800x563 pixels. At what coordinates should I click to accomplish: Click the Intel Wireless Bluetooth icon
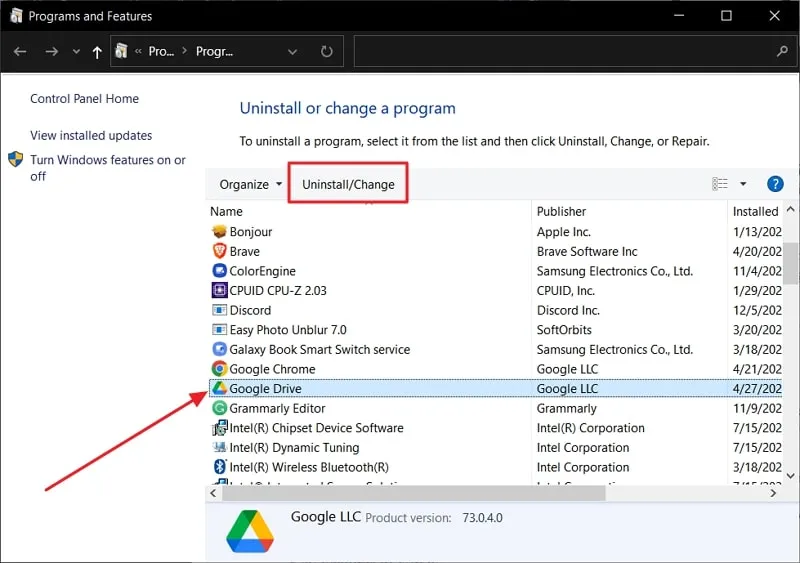(220, 467)
